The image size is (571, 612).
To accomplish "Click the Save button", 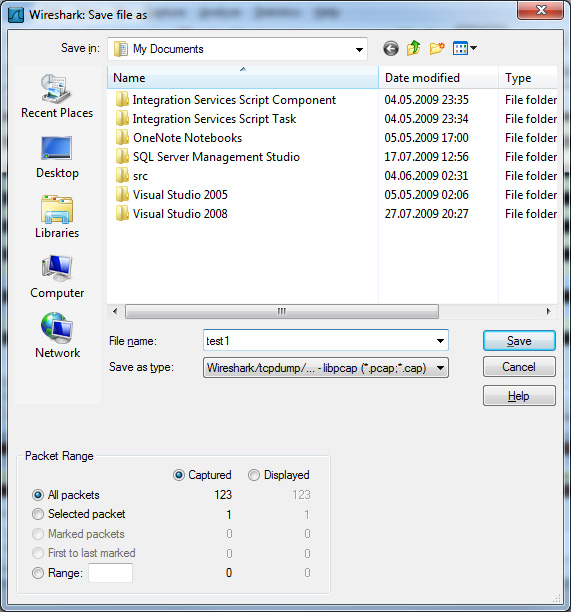I will pyautogui.click(x=519, y=341).
